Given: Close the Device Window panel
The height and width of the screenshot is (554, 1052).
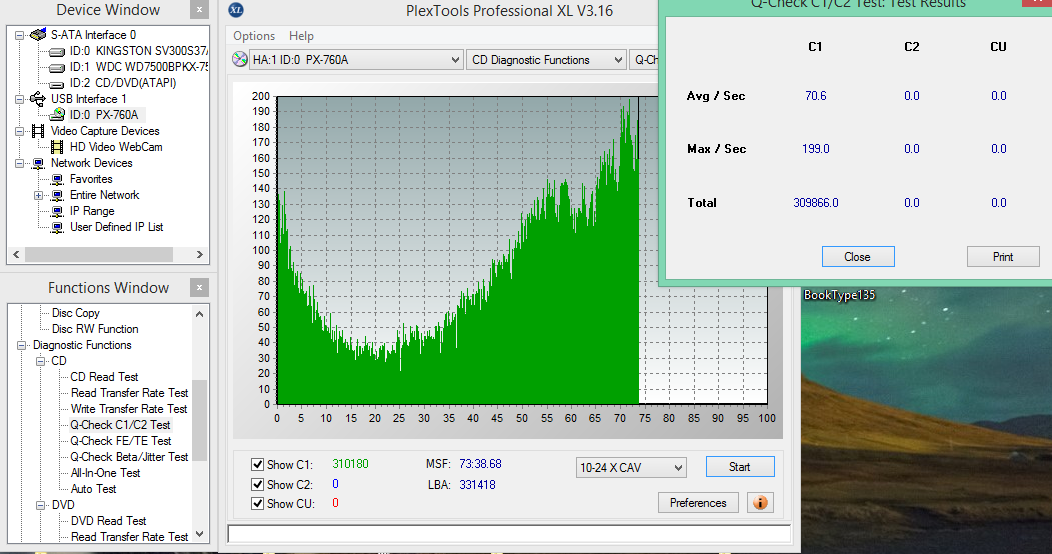Looking at the screenshot, I should (199, 10).
